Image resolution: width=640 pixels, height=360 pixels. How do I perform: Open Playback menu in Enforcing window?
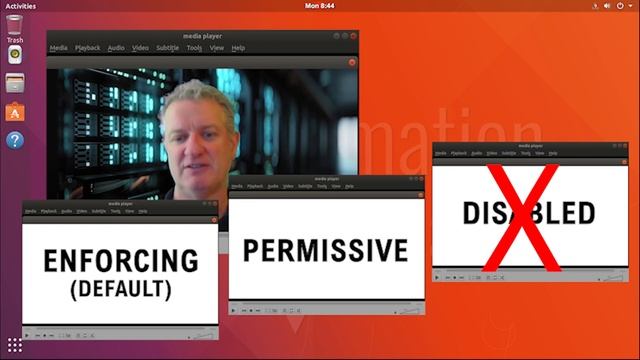pyautogui.click(x=49, y=211)
